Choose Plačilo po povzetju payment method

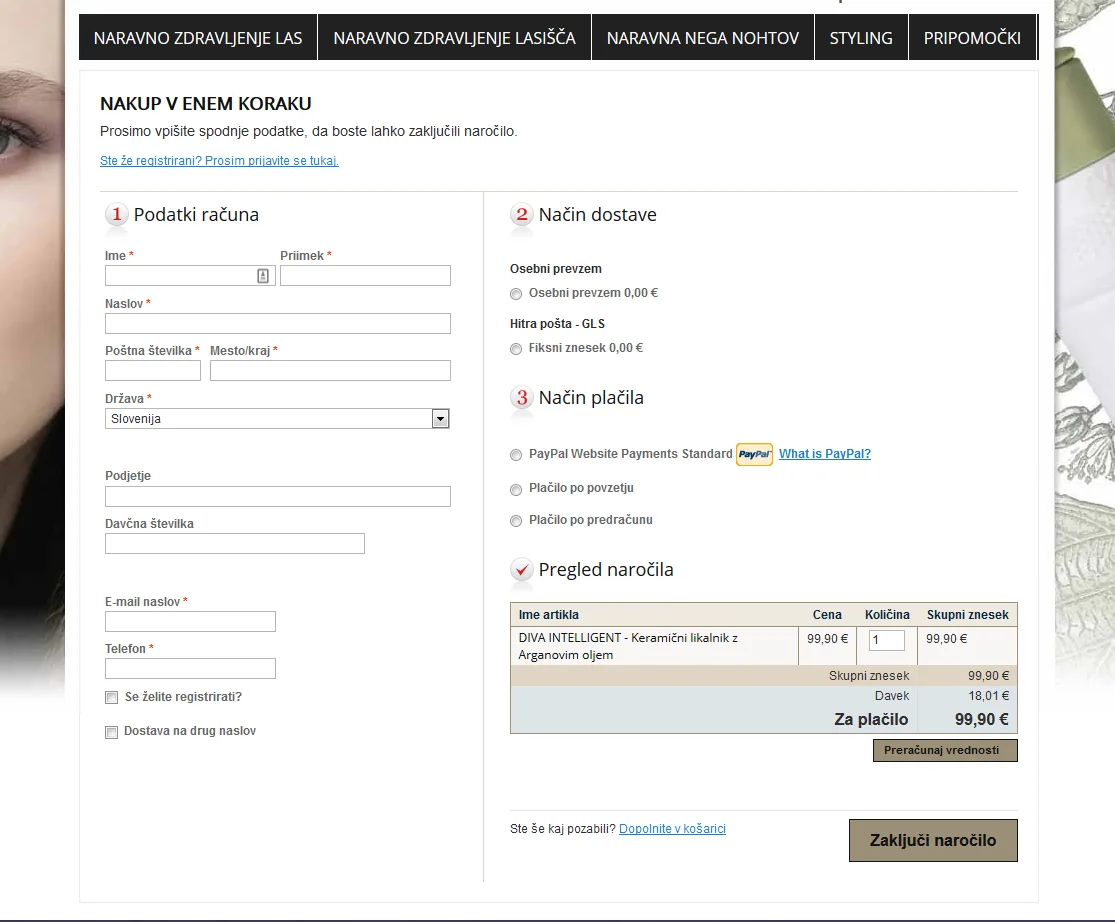point(516,489)
